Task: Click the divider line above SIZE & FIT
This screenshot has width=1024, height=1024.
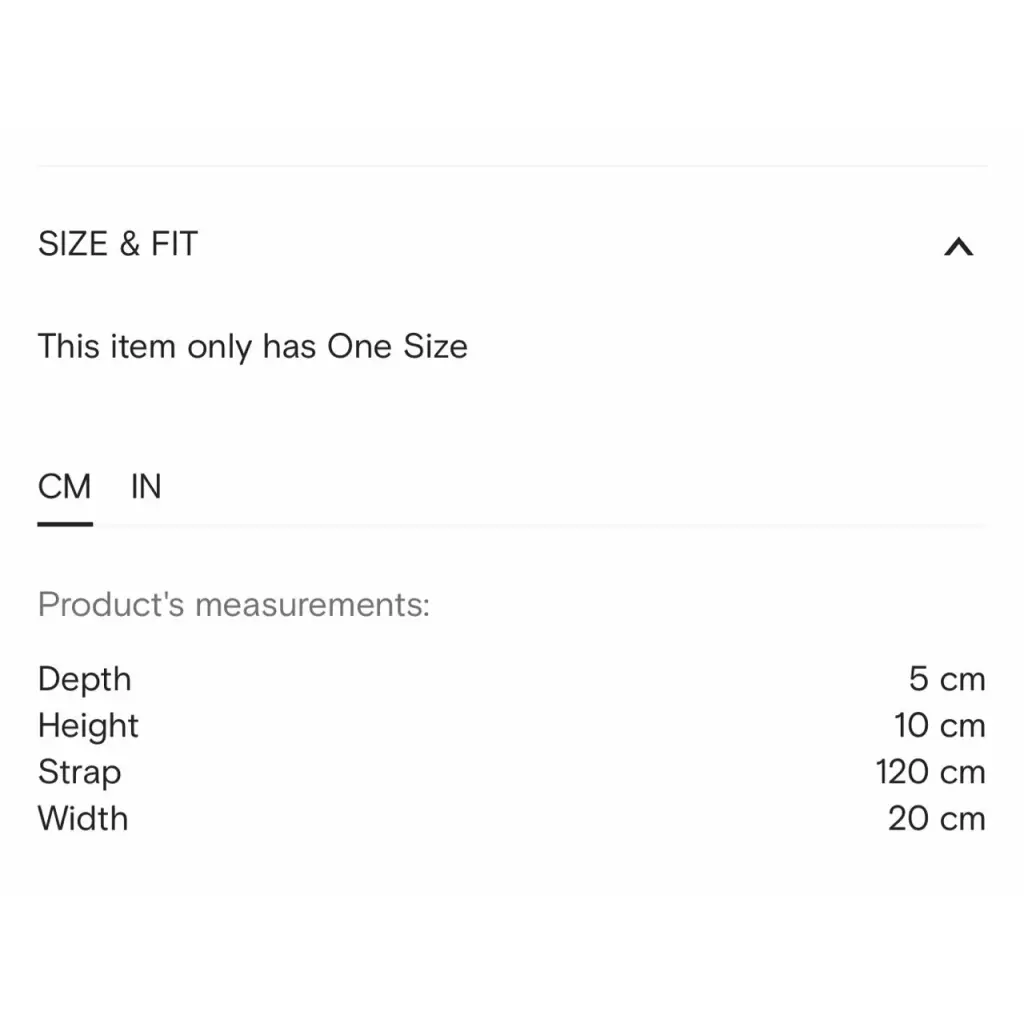Action: tap(512, 166)
